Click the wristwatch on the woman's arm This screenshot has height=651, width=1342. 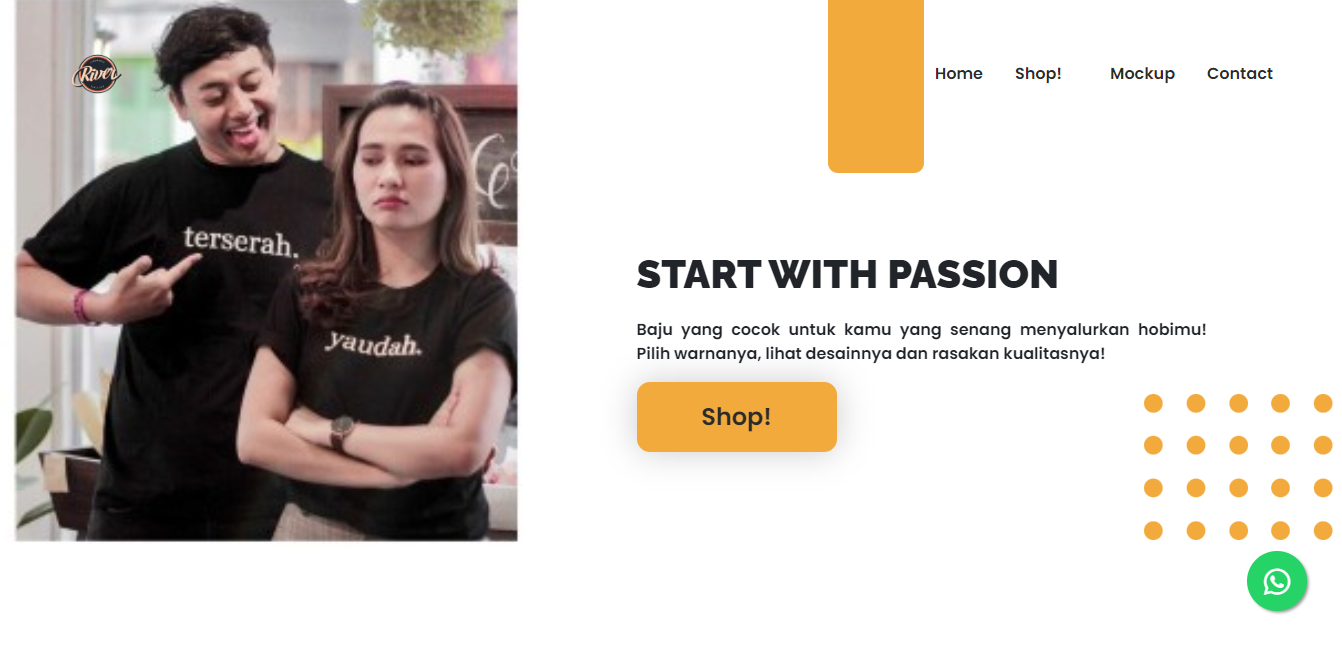pyautogui.click(x=342, y=431)
